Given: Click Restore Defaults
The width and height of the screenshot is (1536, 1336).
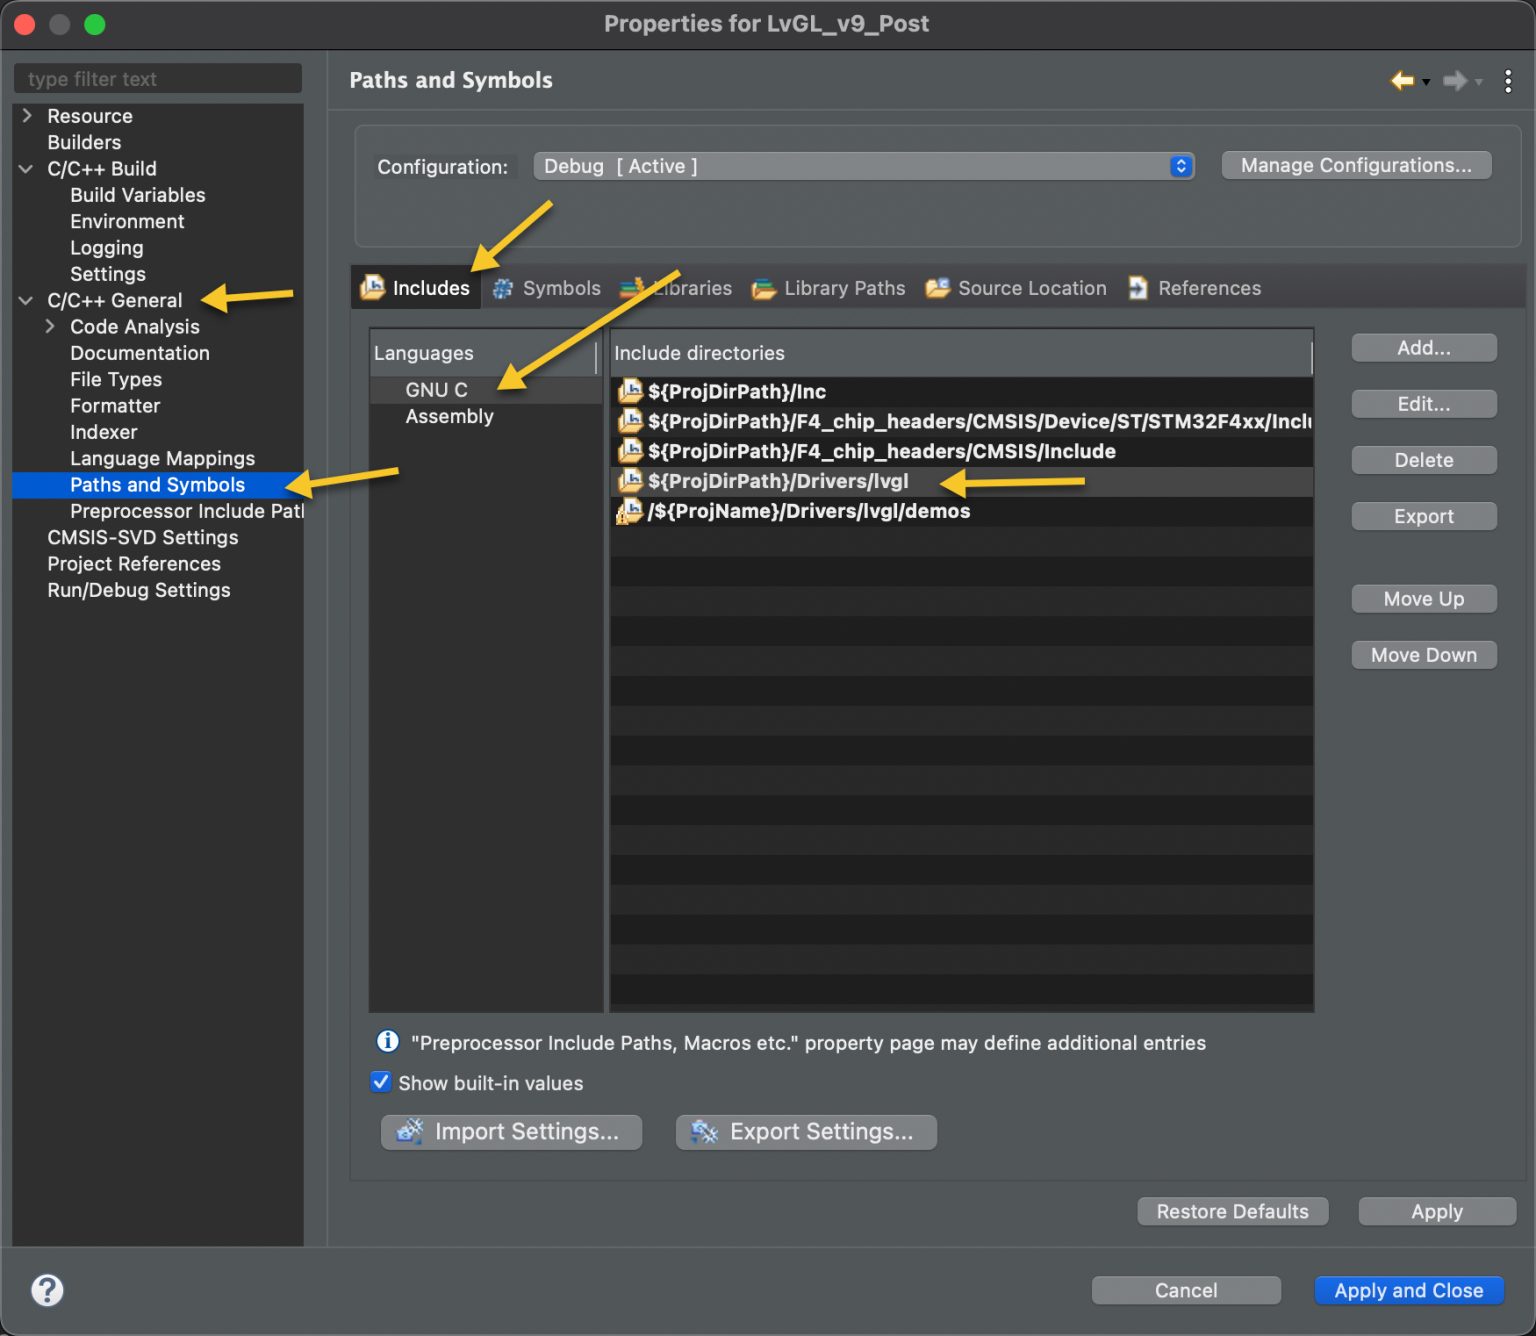Looking at the screenshot, I should pyautogui.click(x=1232, y=1211).
